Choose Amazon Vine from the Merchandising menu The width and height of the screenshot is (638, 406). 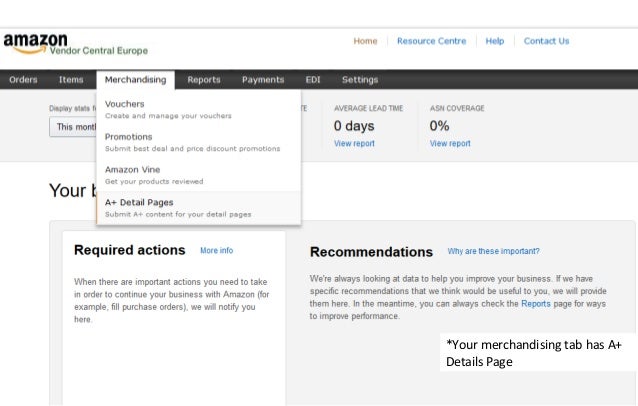tap(199, 175)
